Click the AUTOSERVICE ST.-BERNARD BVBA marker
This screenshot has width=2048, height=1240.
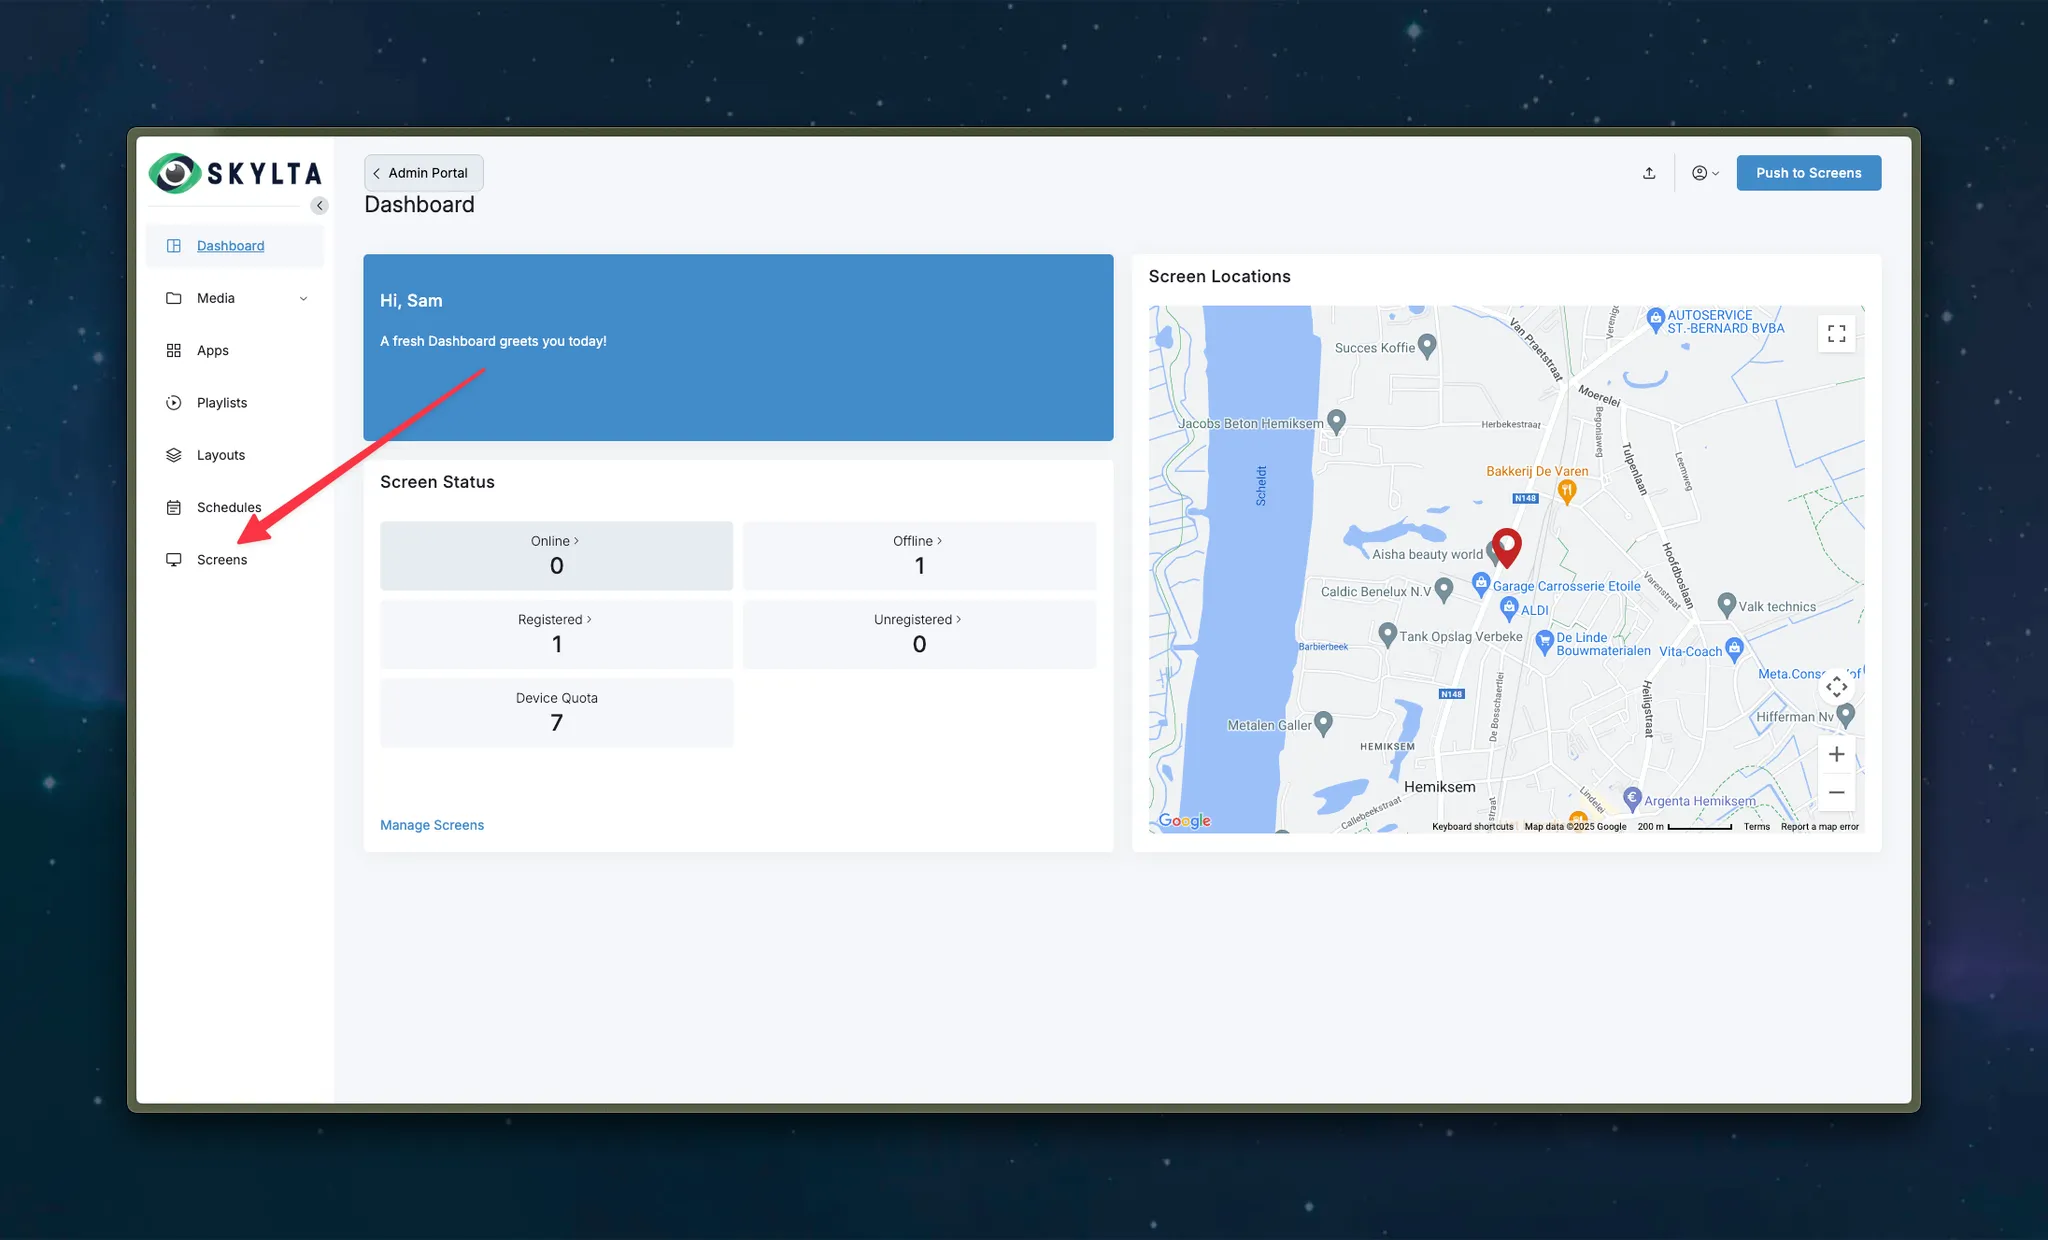pyautogui.click(x=1655, y=319)
